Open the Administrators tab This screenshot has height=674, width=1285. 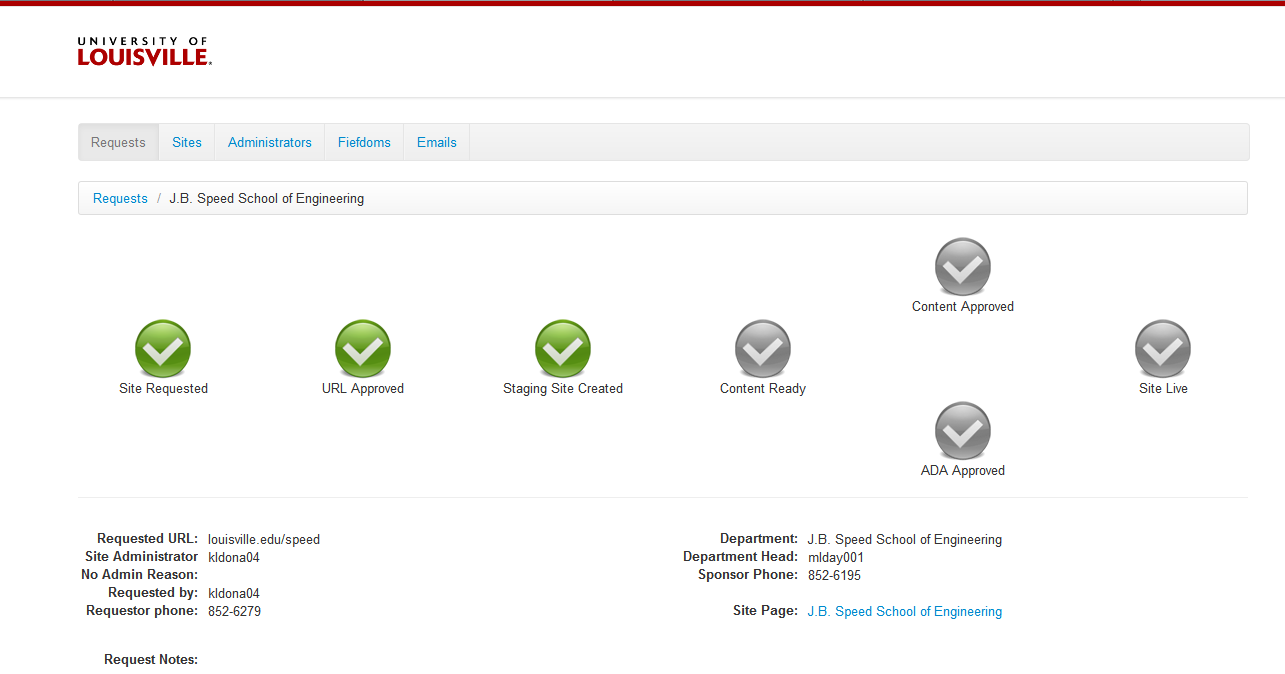point(270,142)
